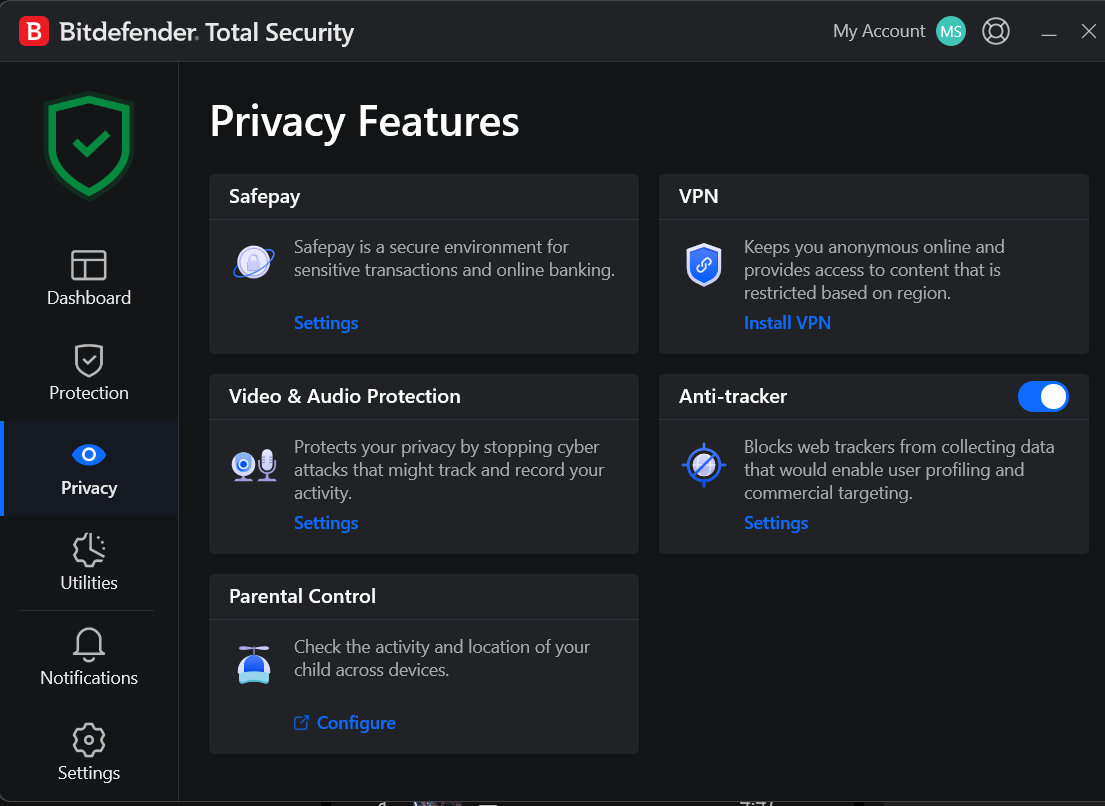Open the Notifications menu label
1105x806 pixels.
tap(89, 678)
